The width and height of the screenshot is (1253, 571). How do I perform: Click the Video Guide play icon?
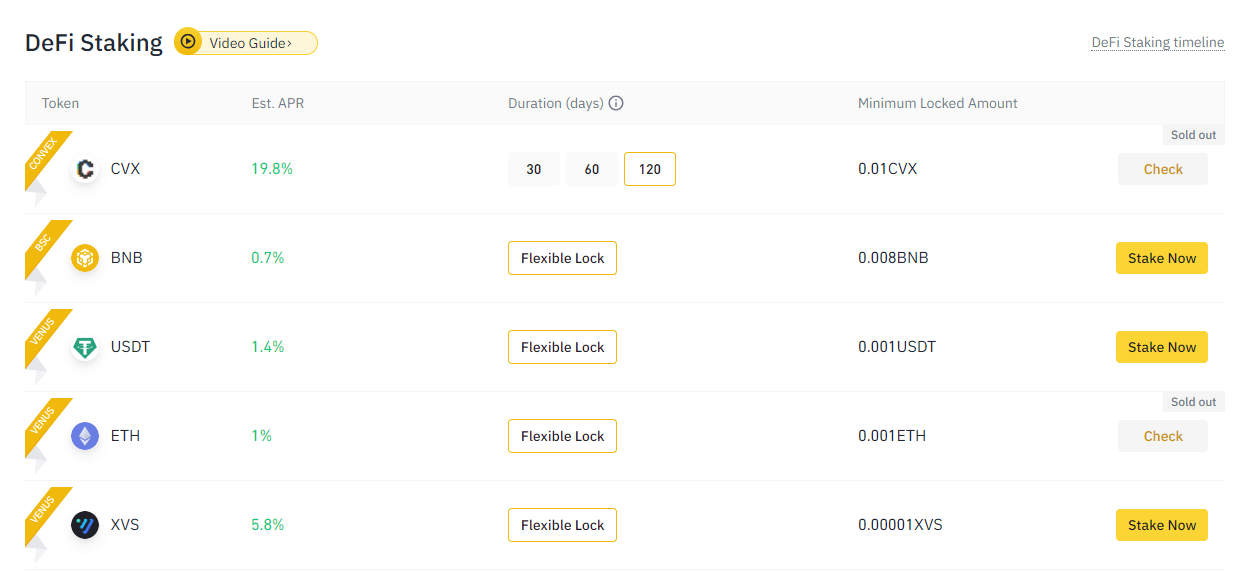tap(188, 42)
